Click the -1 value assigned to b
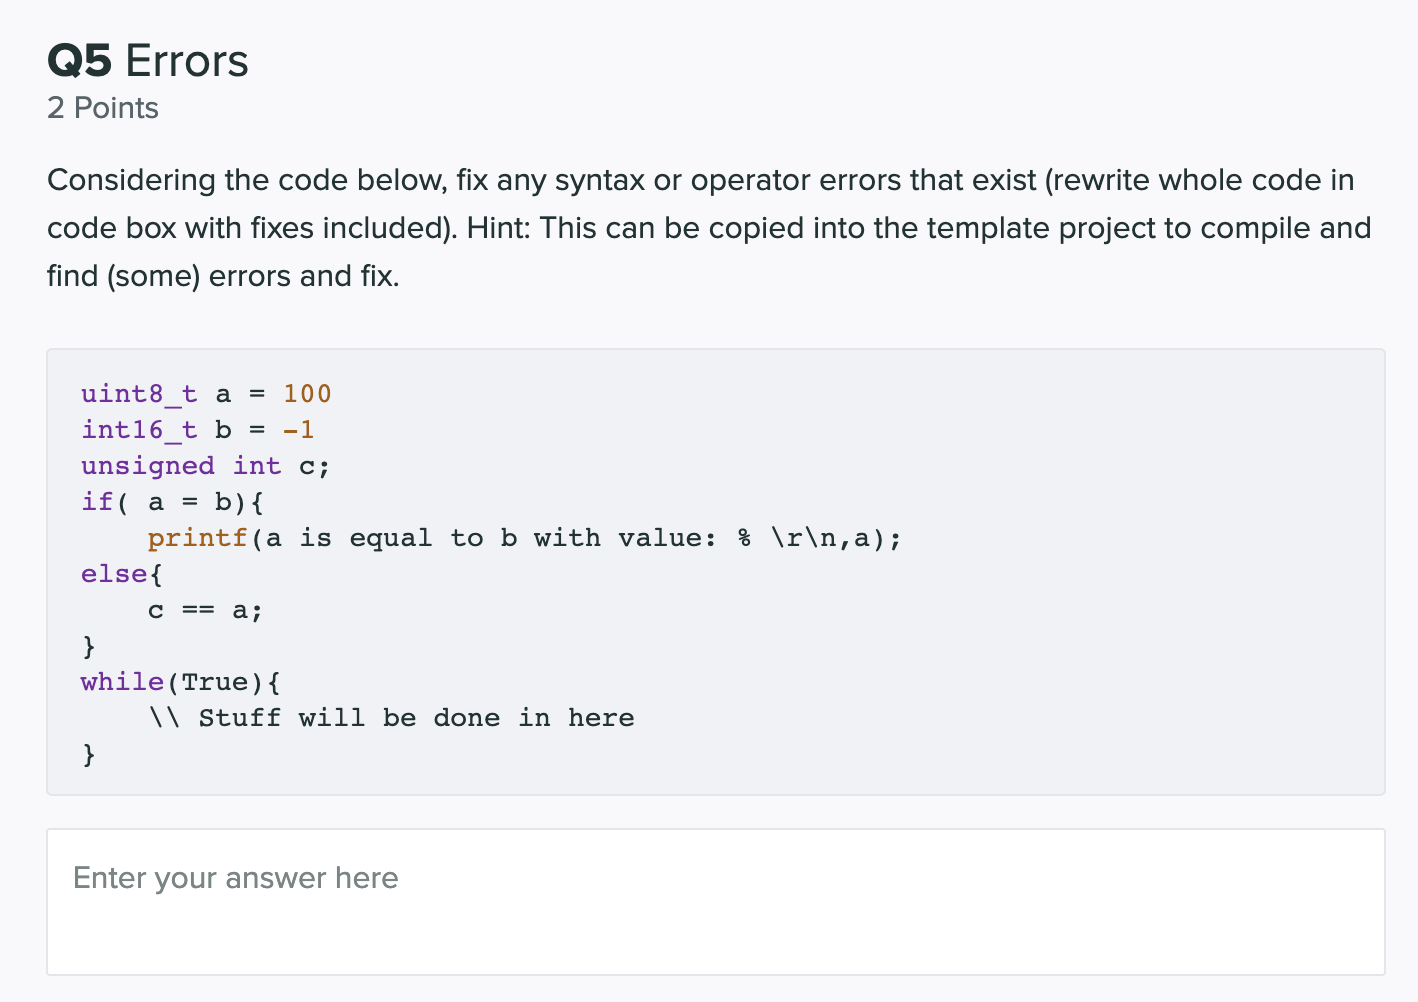The width and height of the screenshot is (1418, 1002). 299,429
